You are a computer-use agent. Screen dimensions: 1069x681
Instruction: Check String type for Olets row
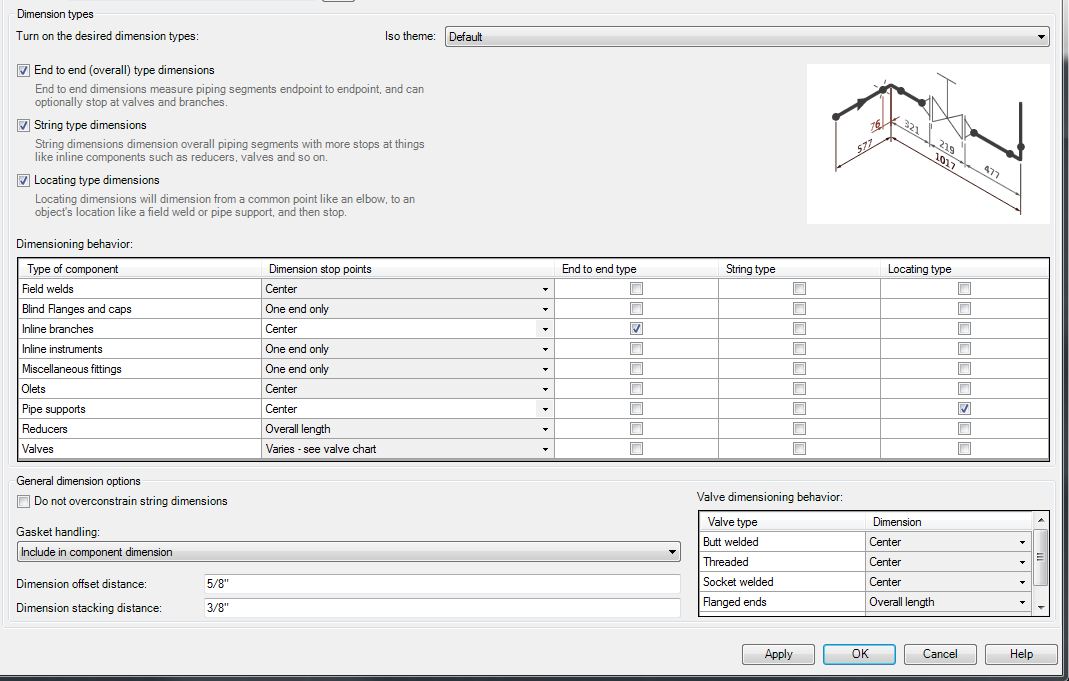(799, 389)
